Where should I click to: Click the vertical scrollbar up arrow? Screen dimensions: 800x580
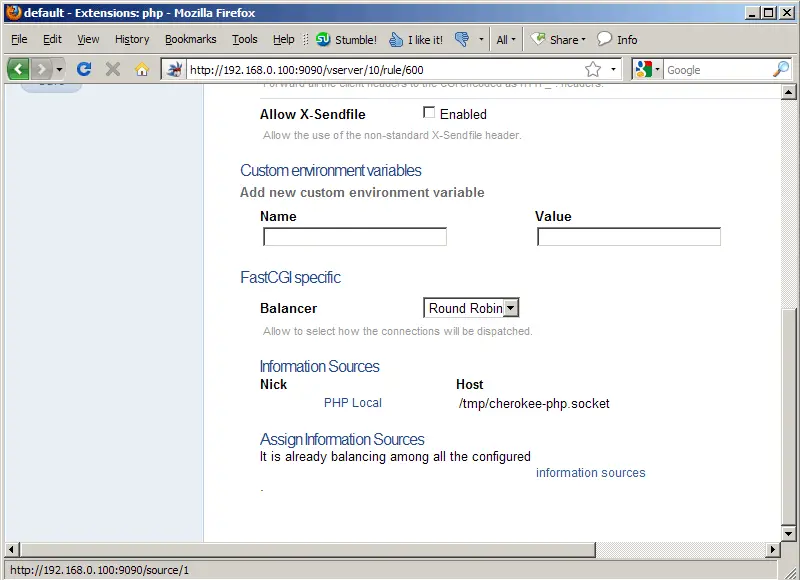pos(788,92)
